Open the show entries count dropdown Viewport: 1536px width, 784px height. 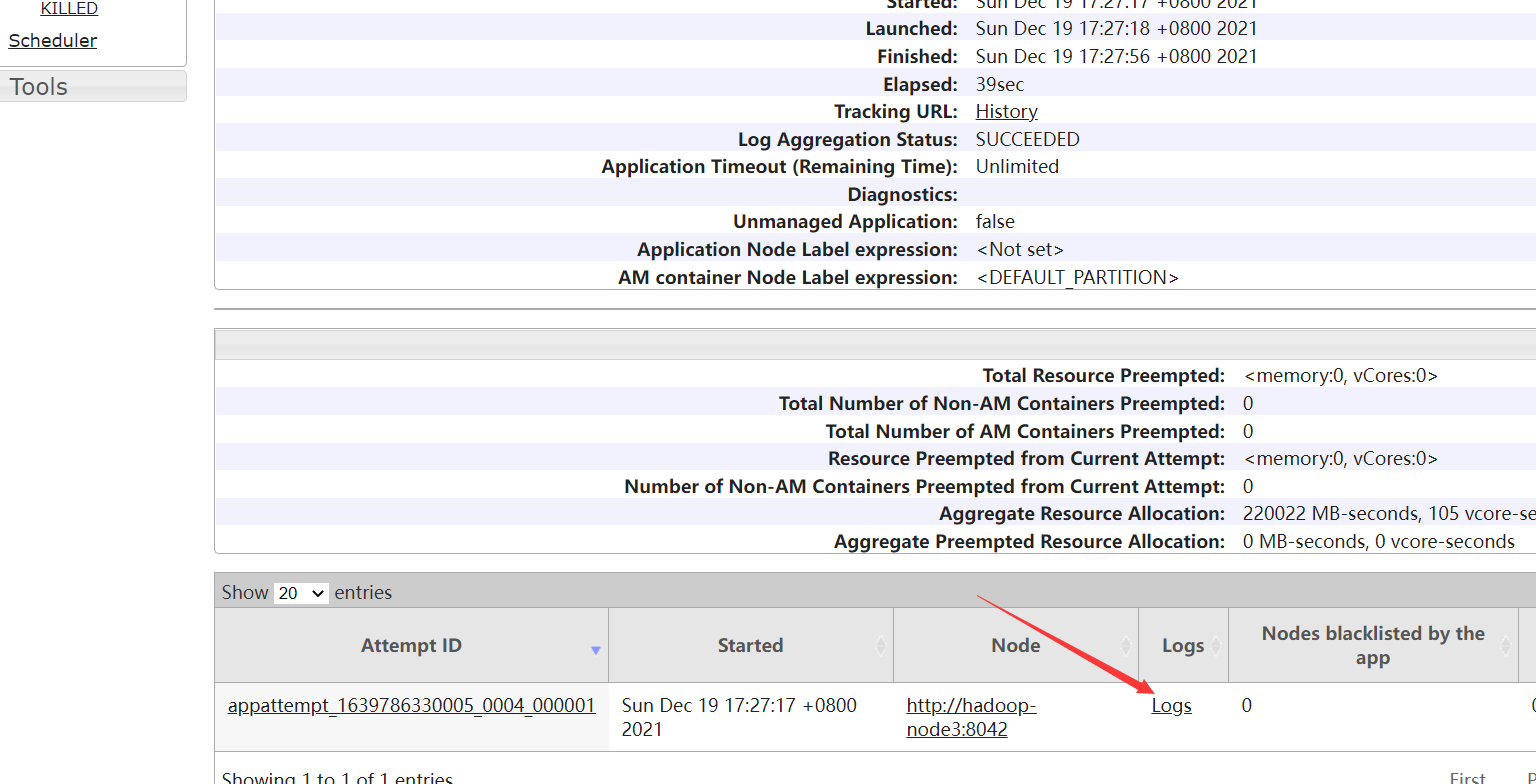pos(301,593)
